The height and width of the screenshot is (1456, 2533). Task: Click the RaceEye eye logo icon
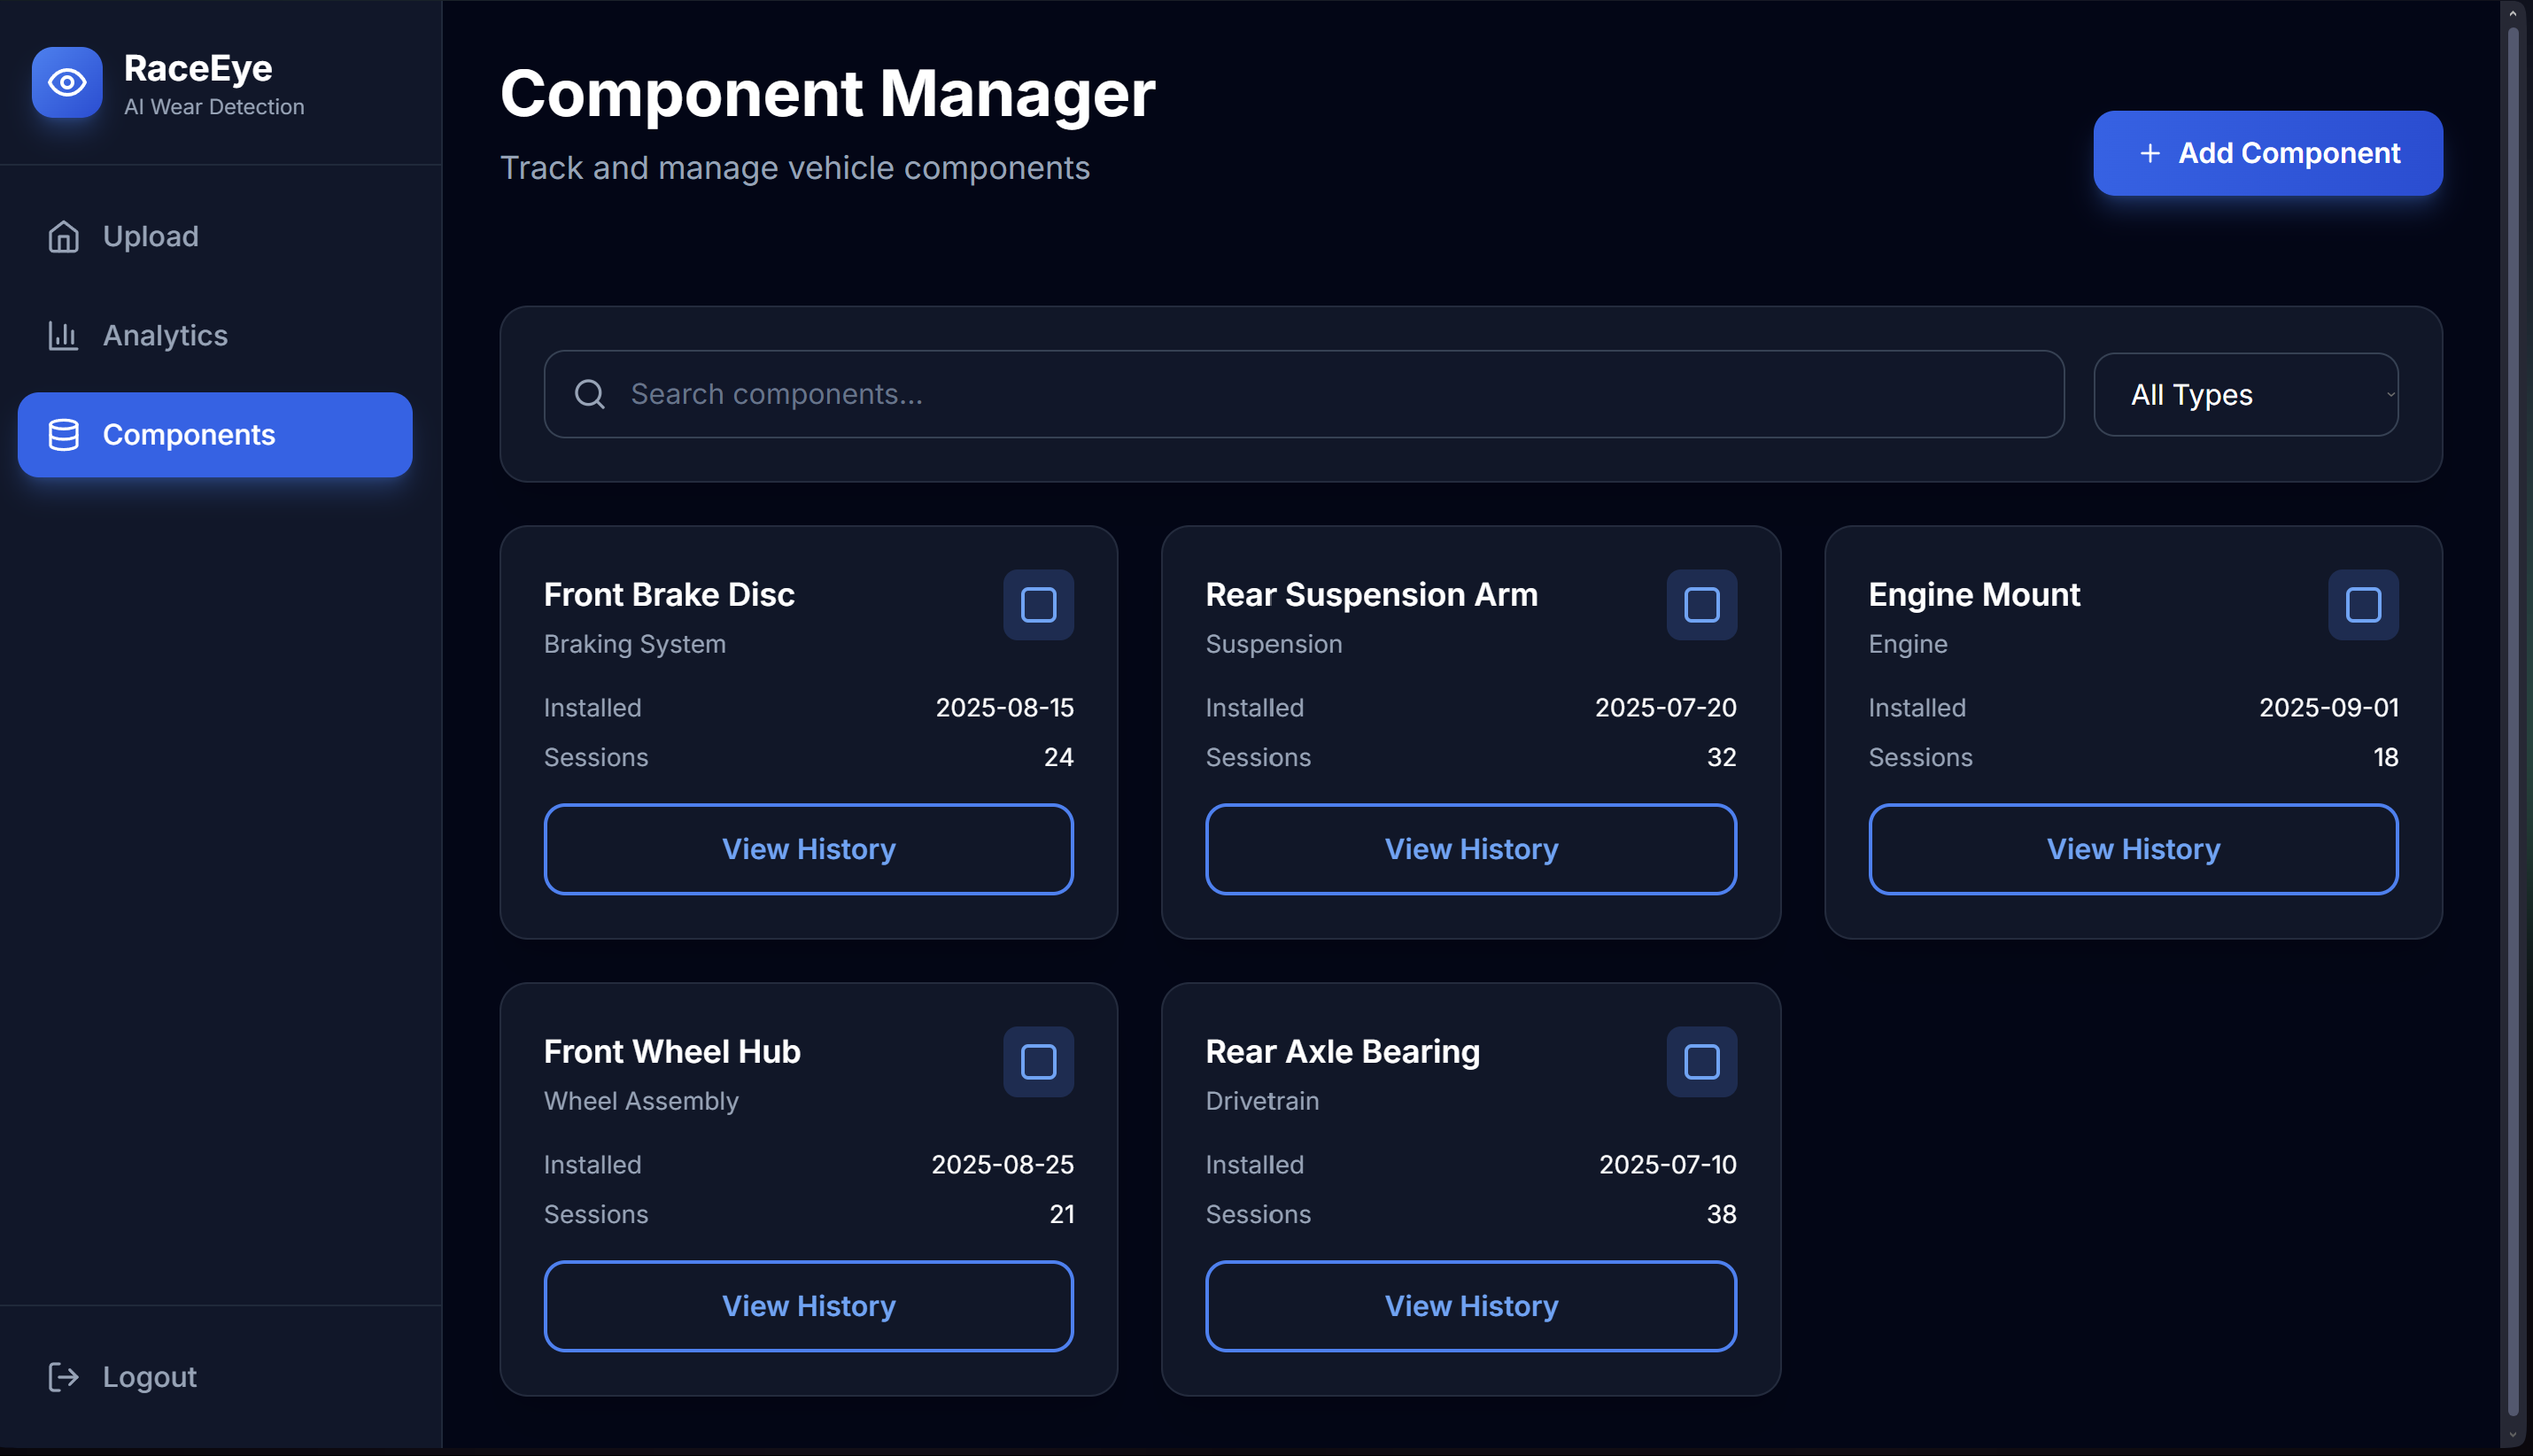pyautogui.click(x=67, y=83)
